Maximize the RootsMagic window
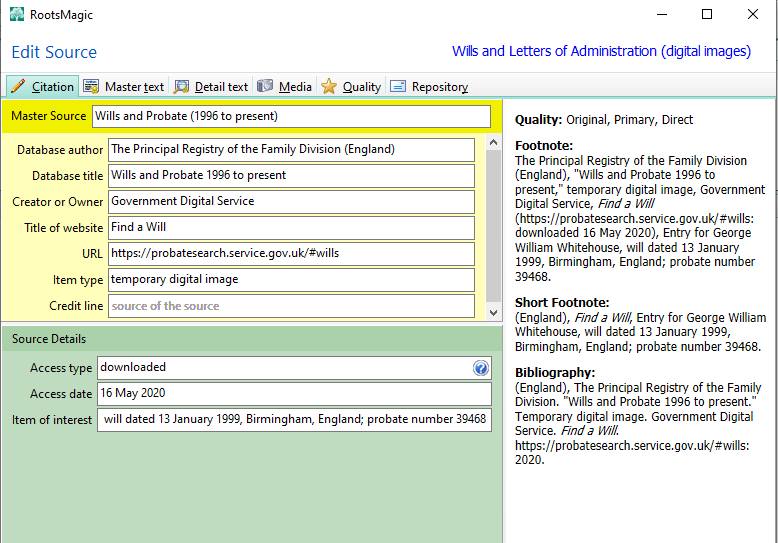 [x=707, y=14]
